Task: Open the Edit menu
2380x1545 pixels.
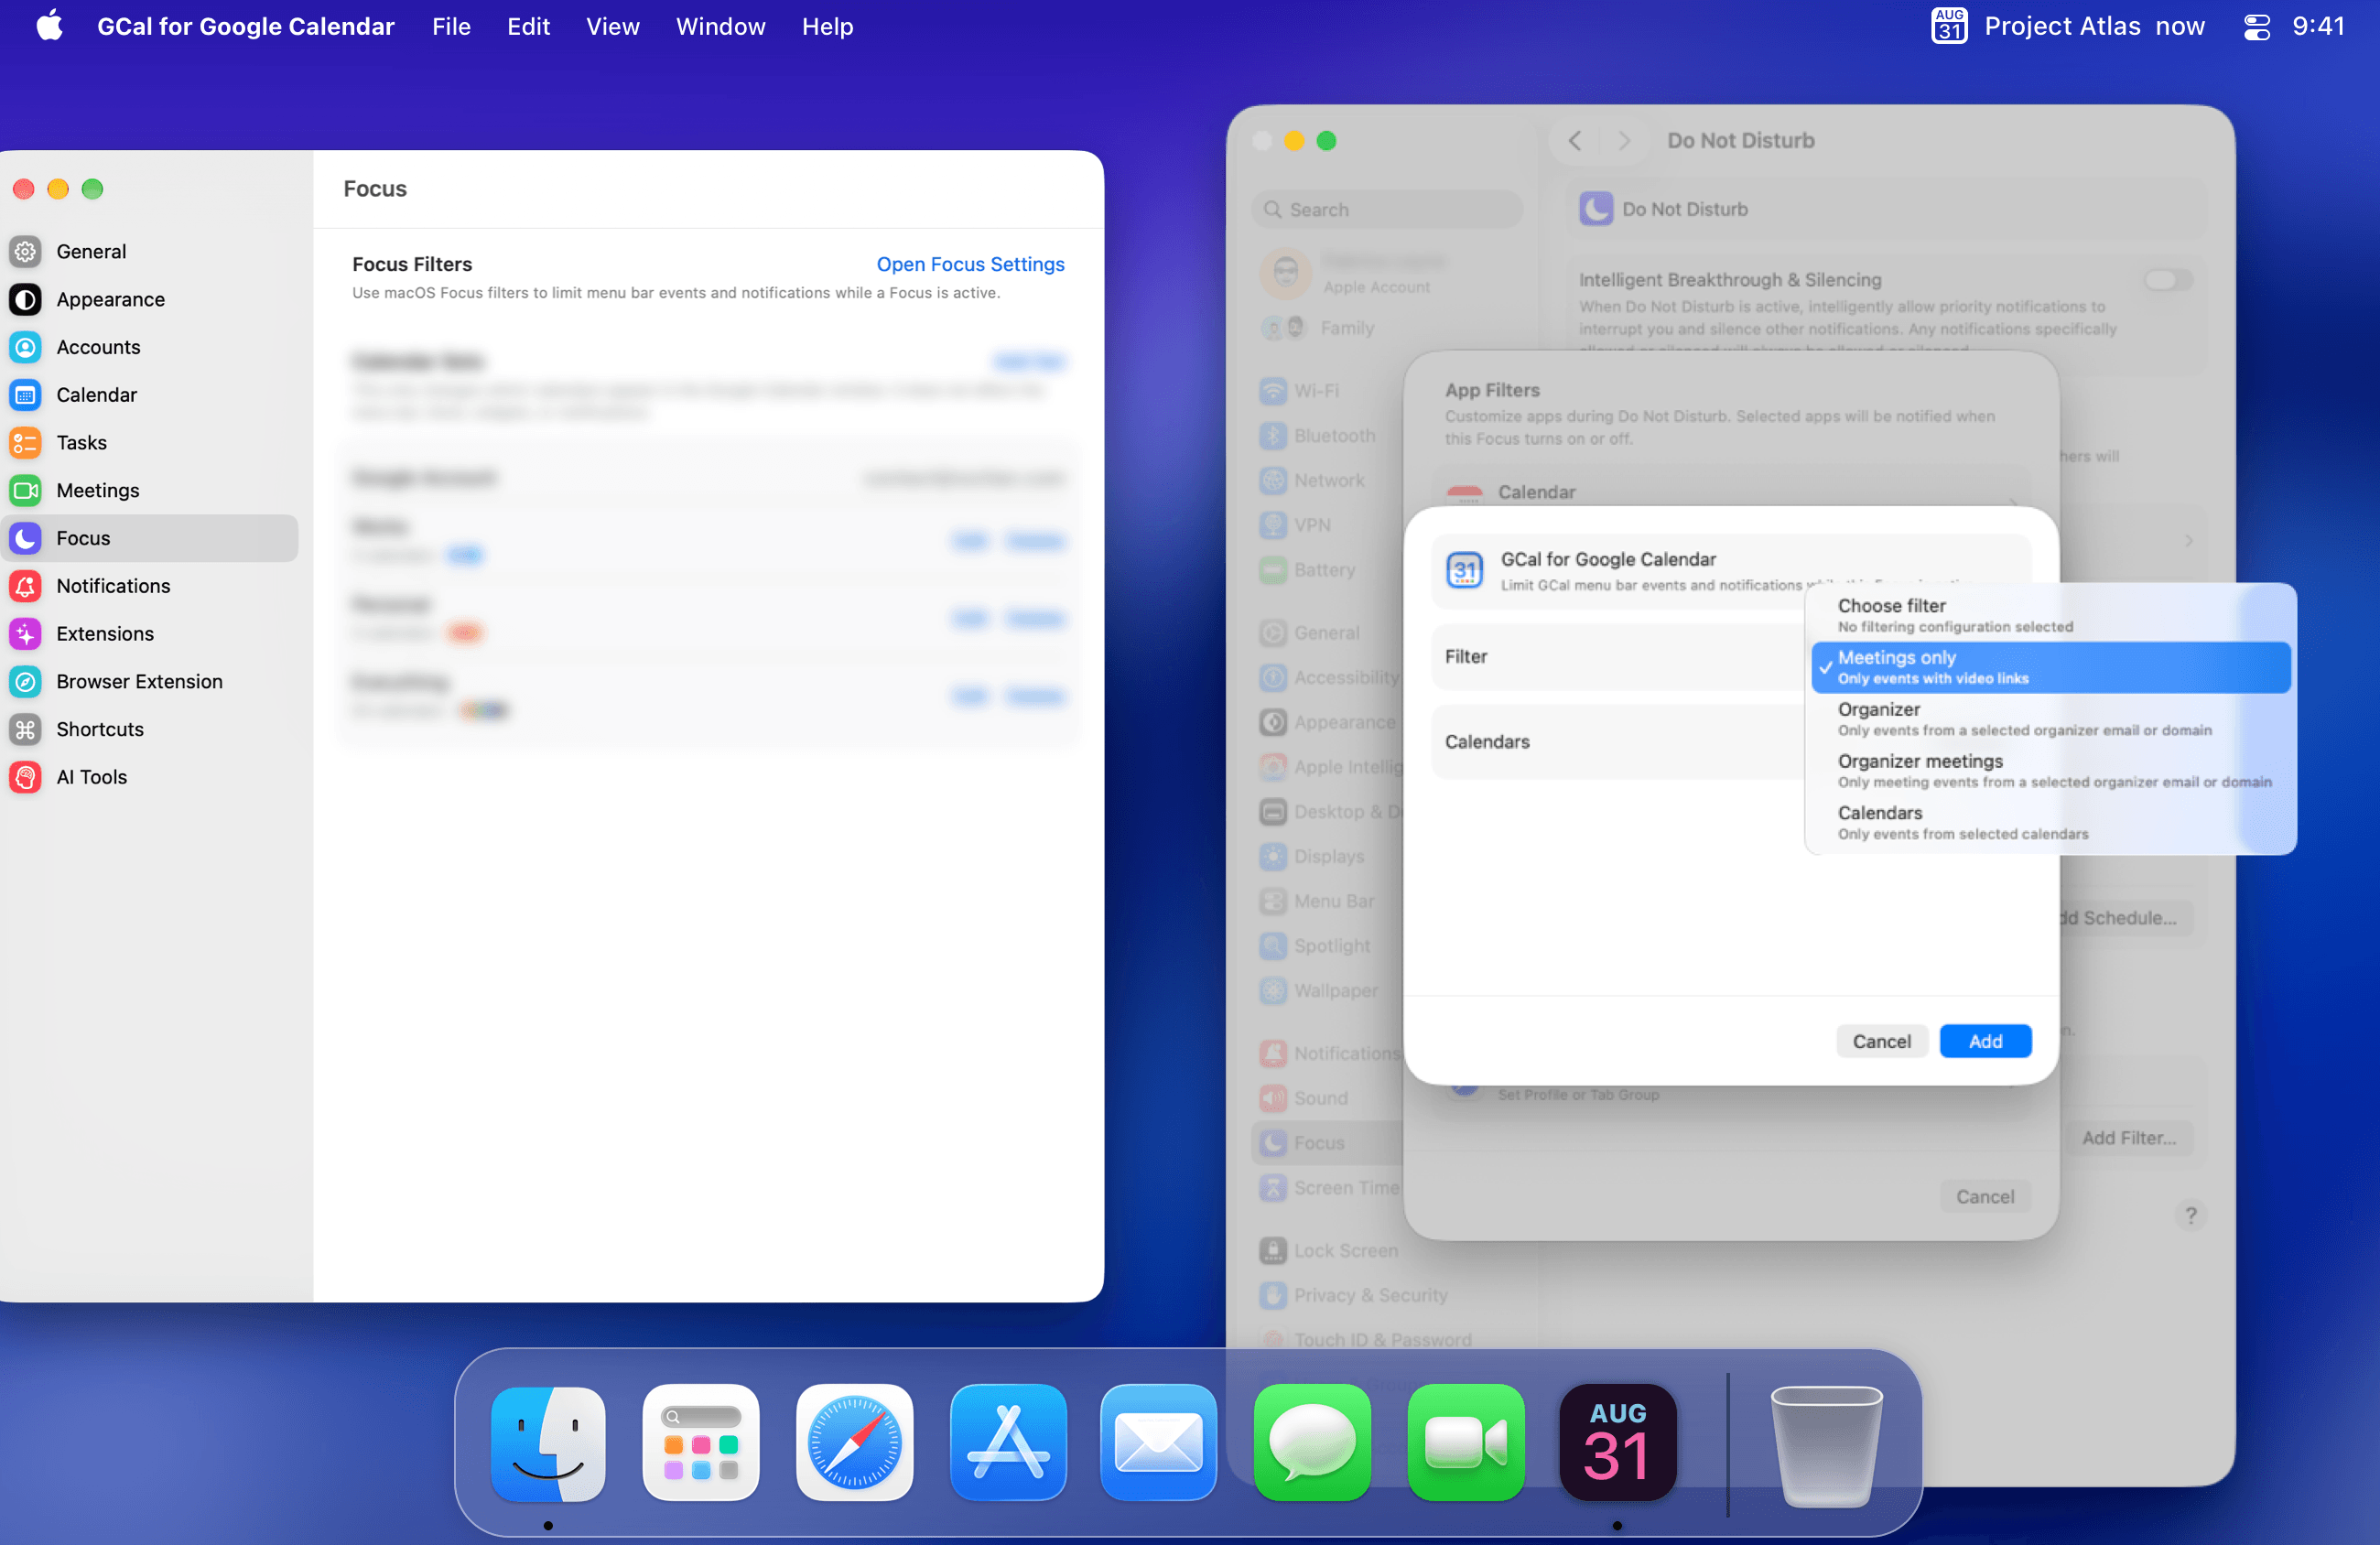Action: pos(528,27)
